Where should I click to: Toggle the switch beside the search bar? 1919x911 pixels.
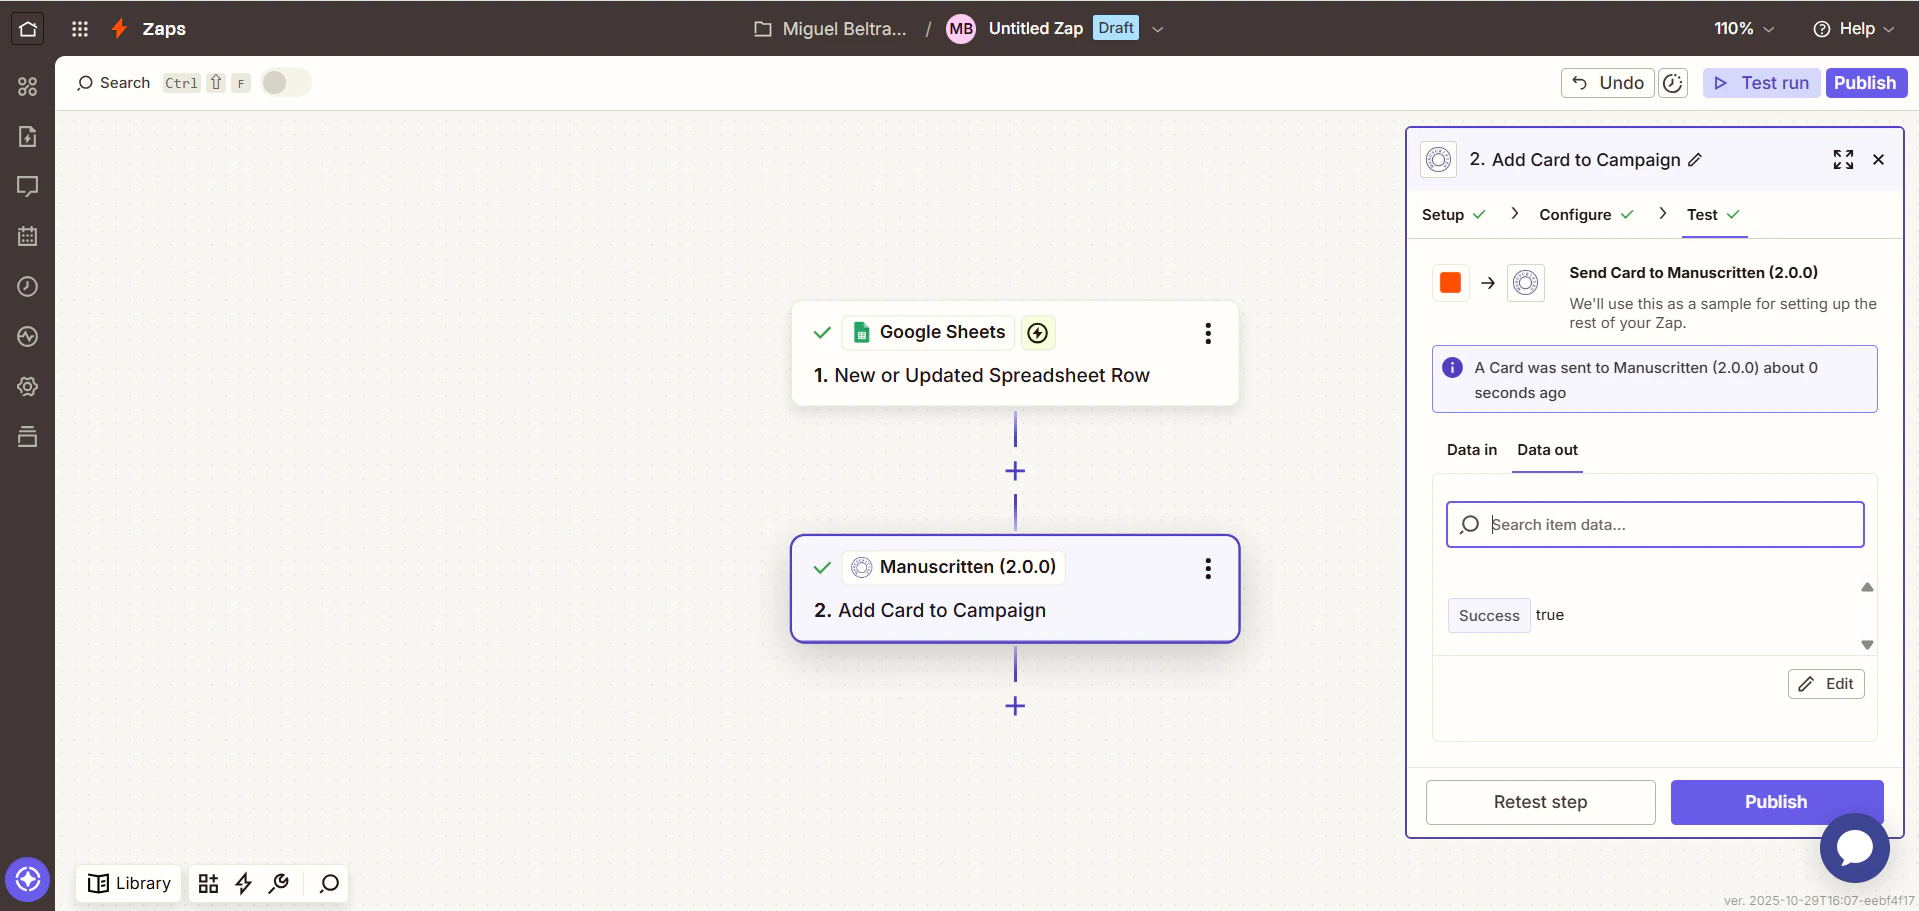[x=285, y=82]
